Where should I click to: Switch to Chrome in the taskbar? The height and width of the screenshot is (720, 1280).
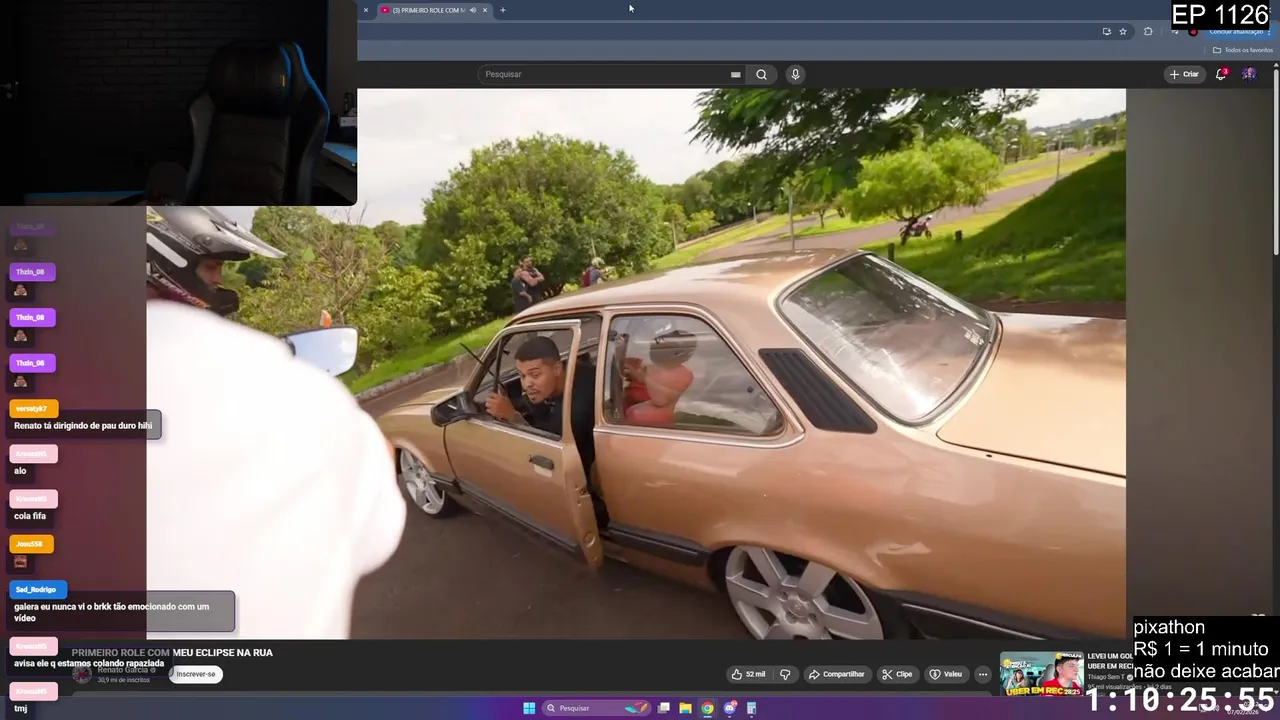pyautogui.click(x=708, y=708)
